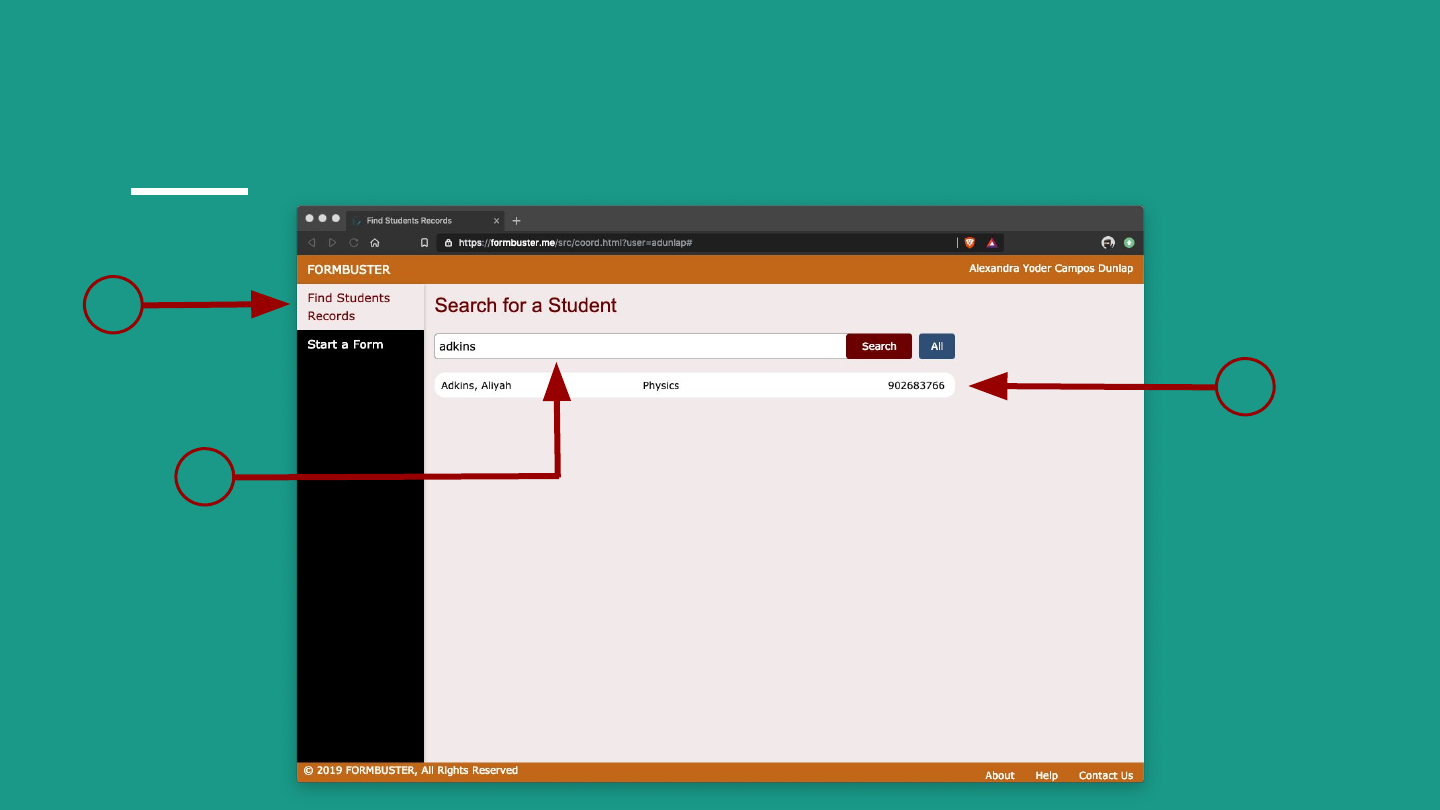Click the lock icon in the address bar
Viewport: 1440px width, 810px height.
coord(448,243)
